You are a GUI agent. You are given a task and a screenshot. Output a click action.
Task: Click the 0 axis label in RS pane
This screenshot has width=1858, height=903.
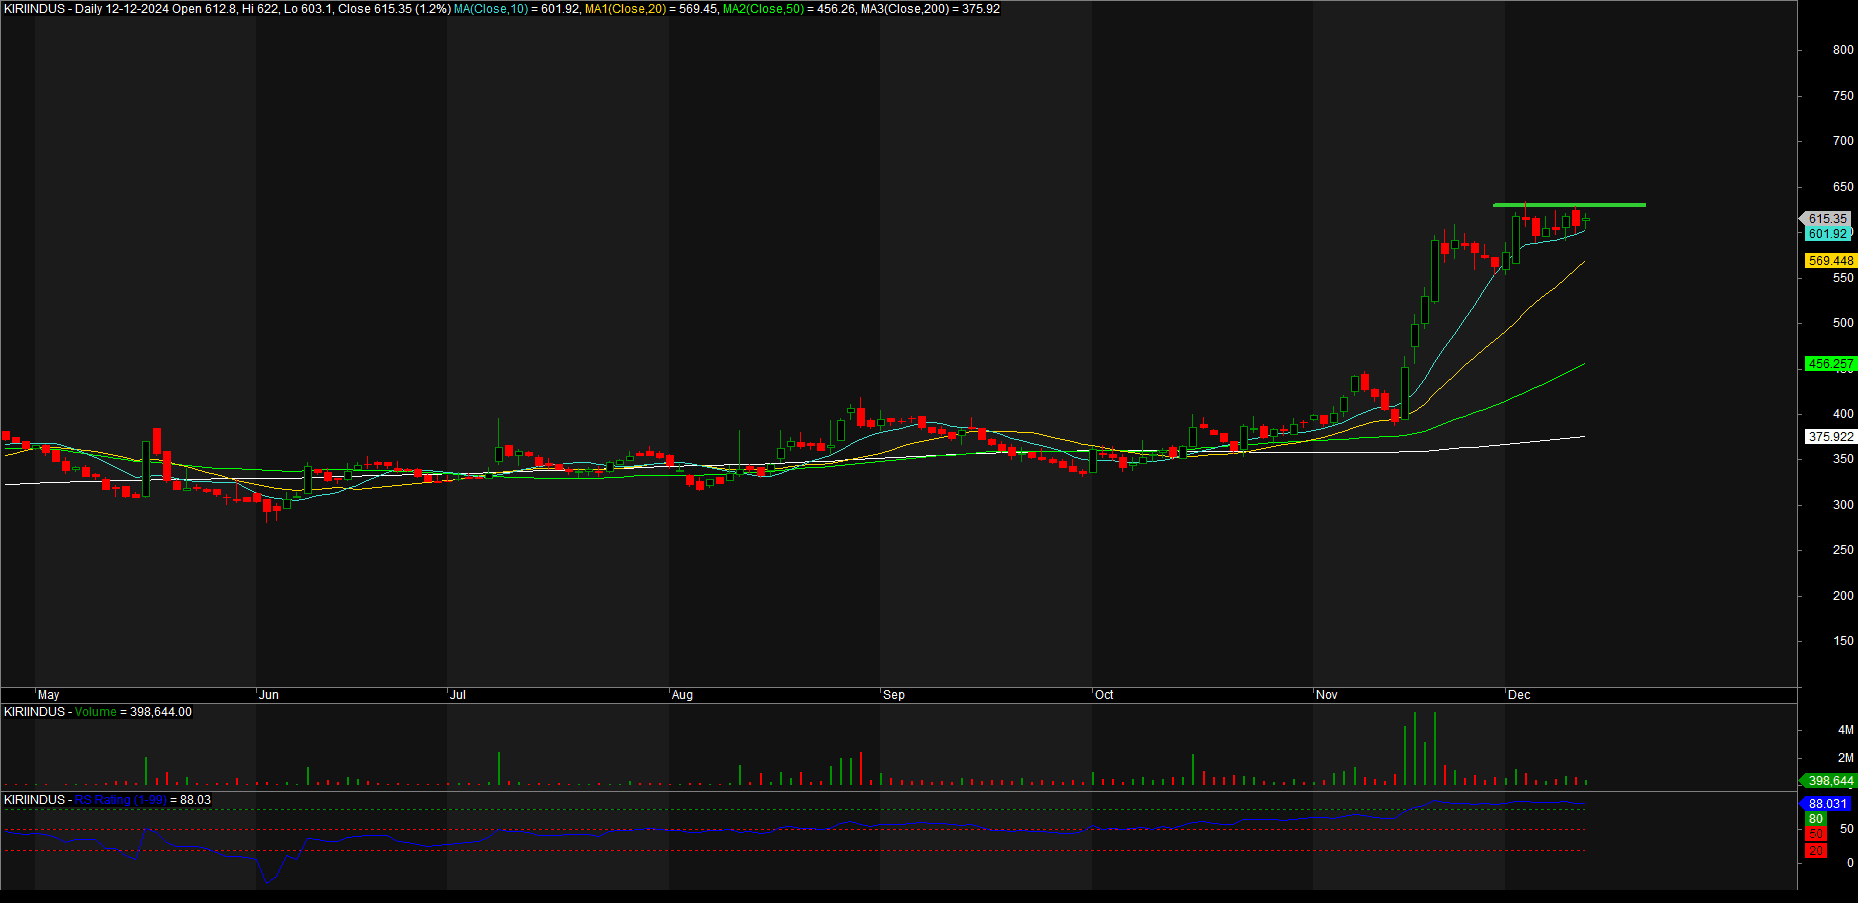(x=1850, y=862)
